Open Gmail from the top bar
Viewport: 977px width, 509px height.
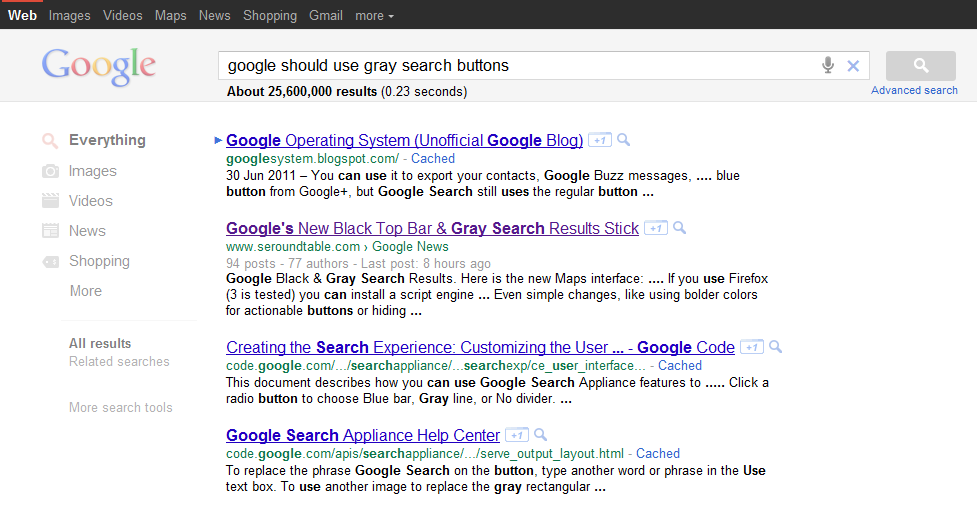326,16
